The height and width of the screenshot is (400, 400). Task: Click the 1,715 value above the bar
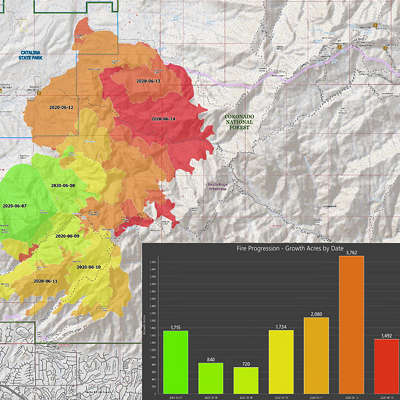click(x=175, y=328)
